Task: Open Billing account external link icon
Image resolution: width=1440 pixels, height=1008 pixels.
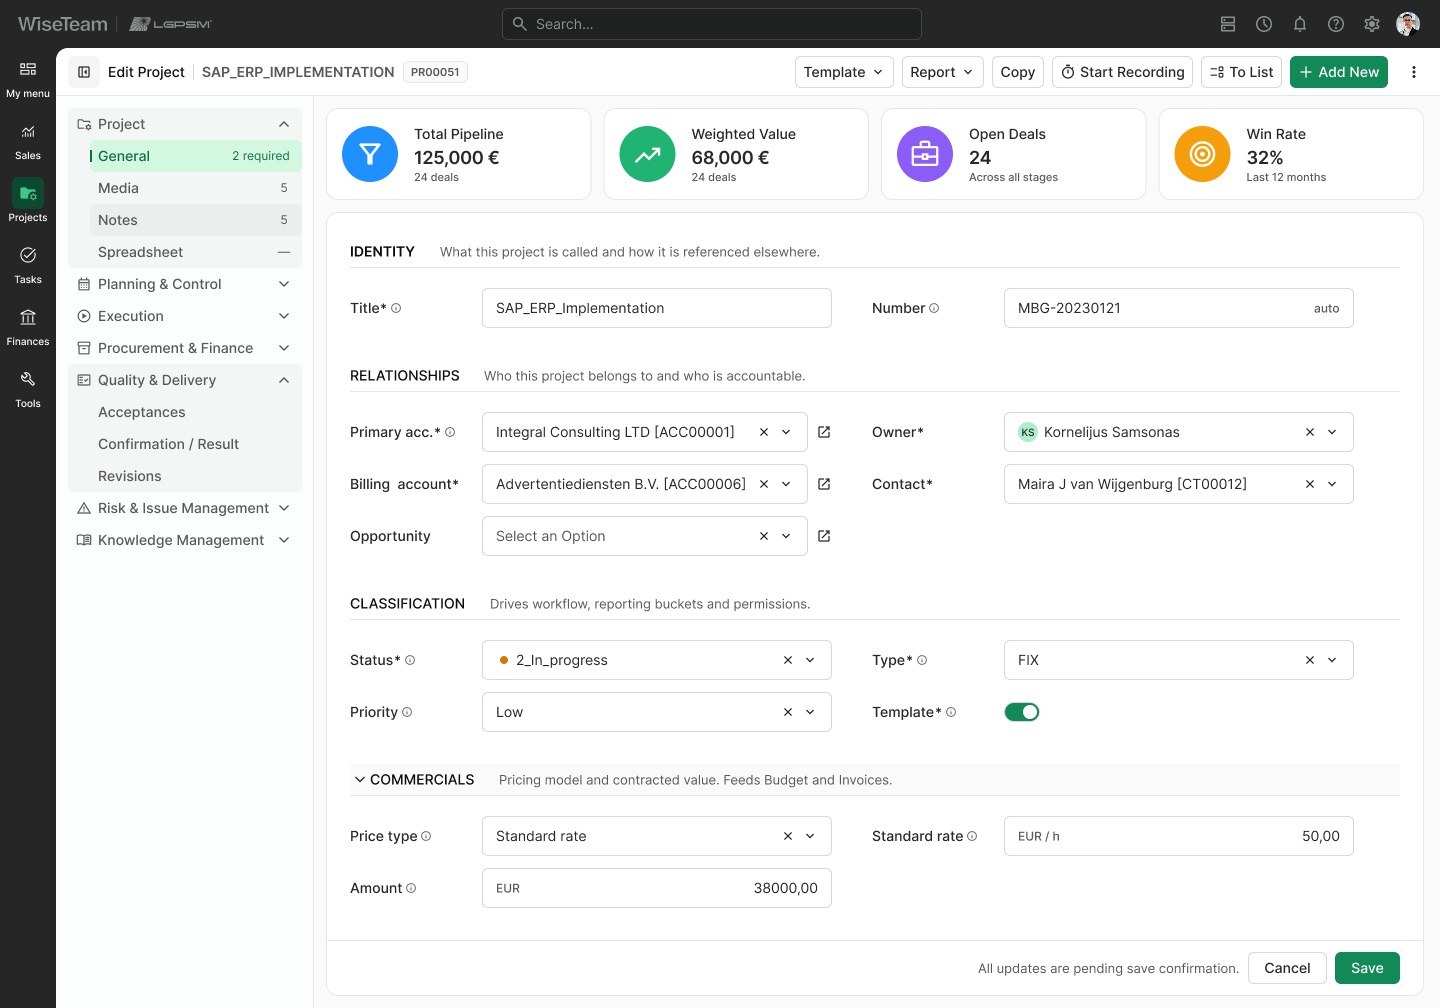Action: pyautogui.click(x=824, y=484)
